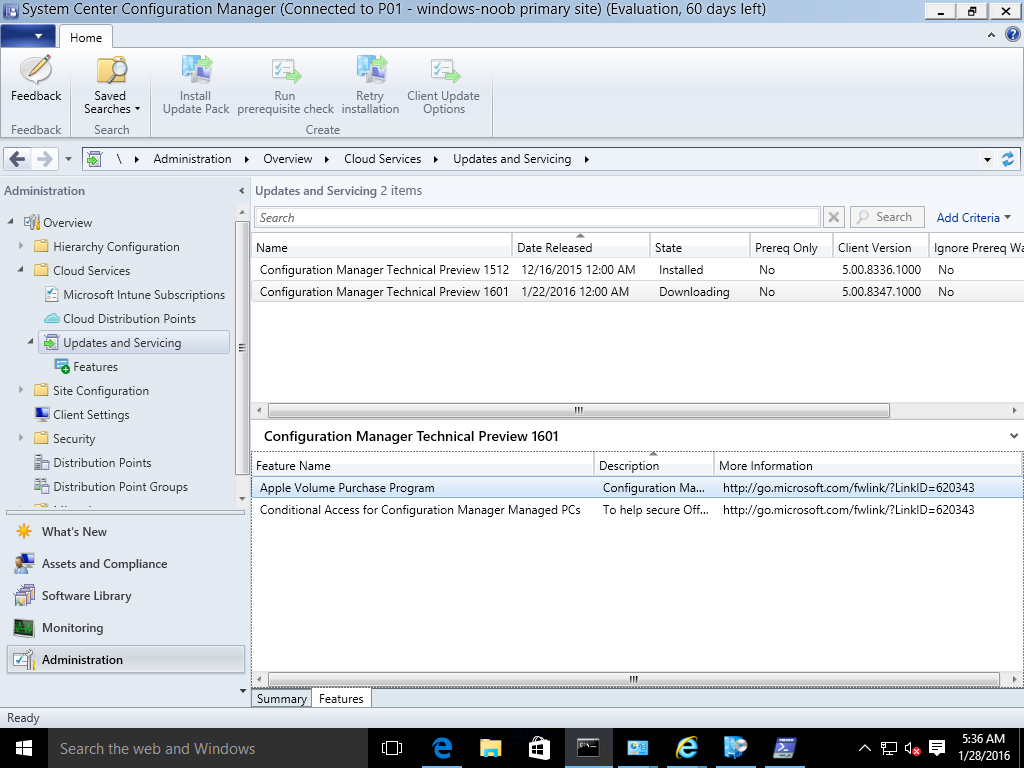Expand the Hierarchy Configuration folder

pos(21,246)
